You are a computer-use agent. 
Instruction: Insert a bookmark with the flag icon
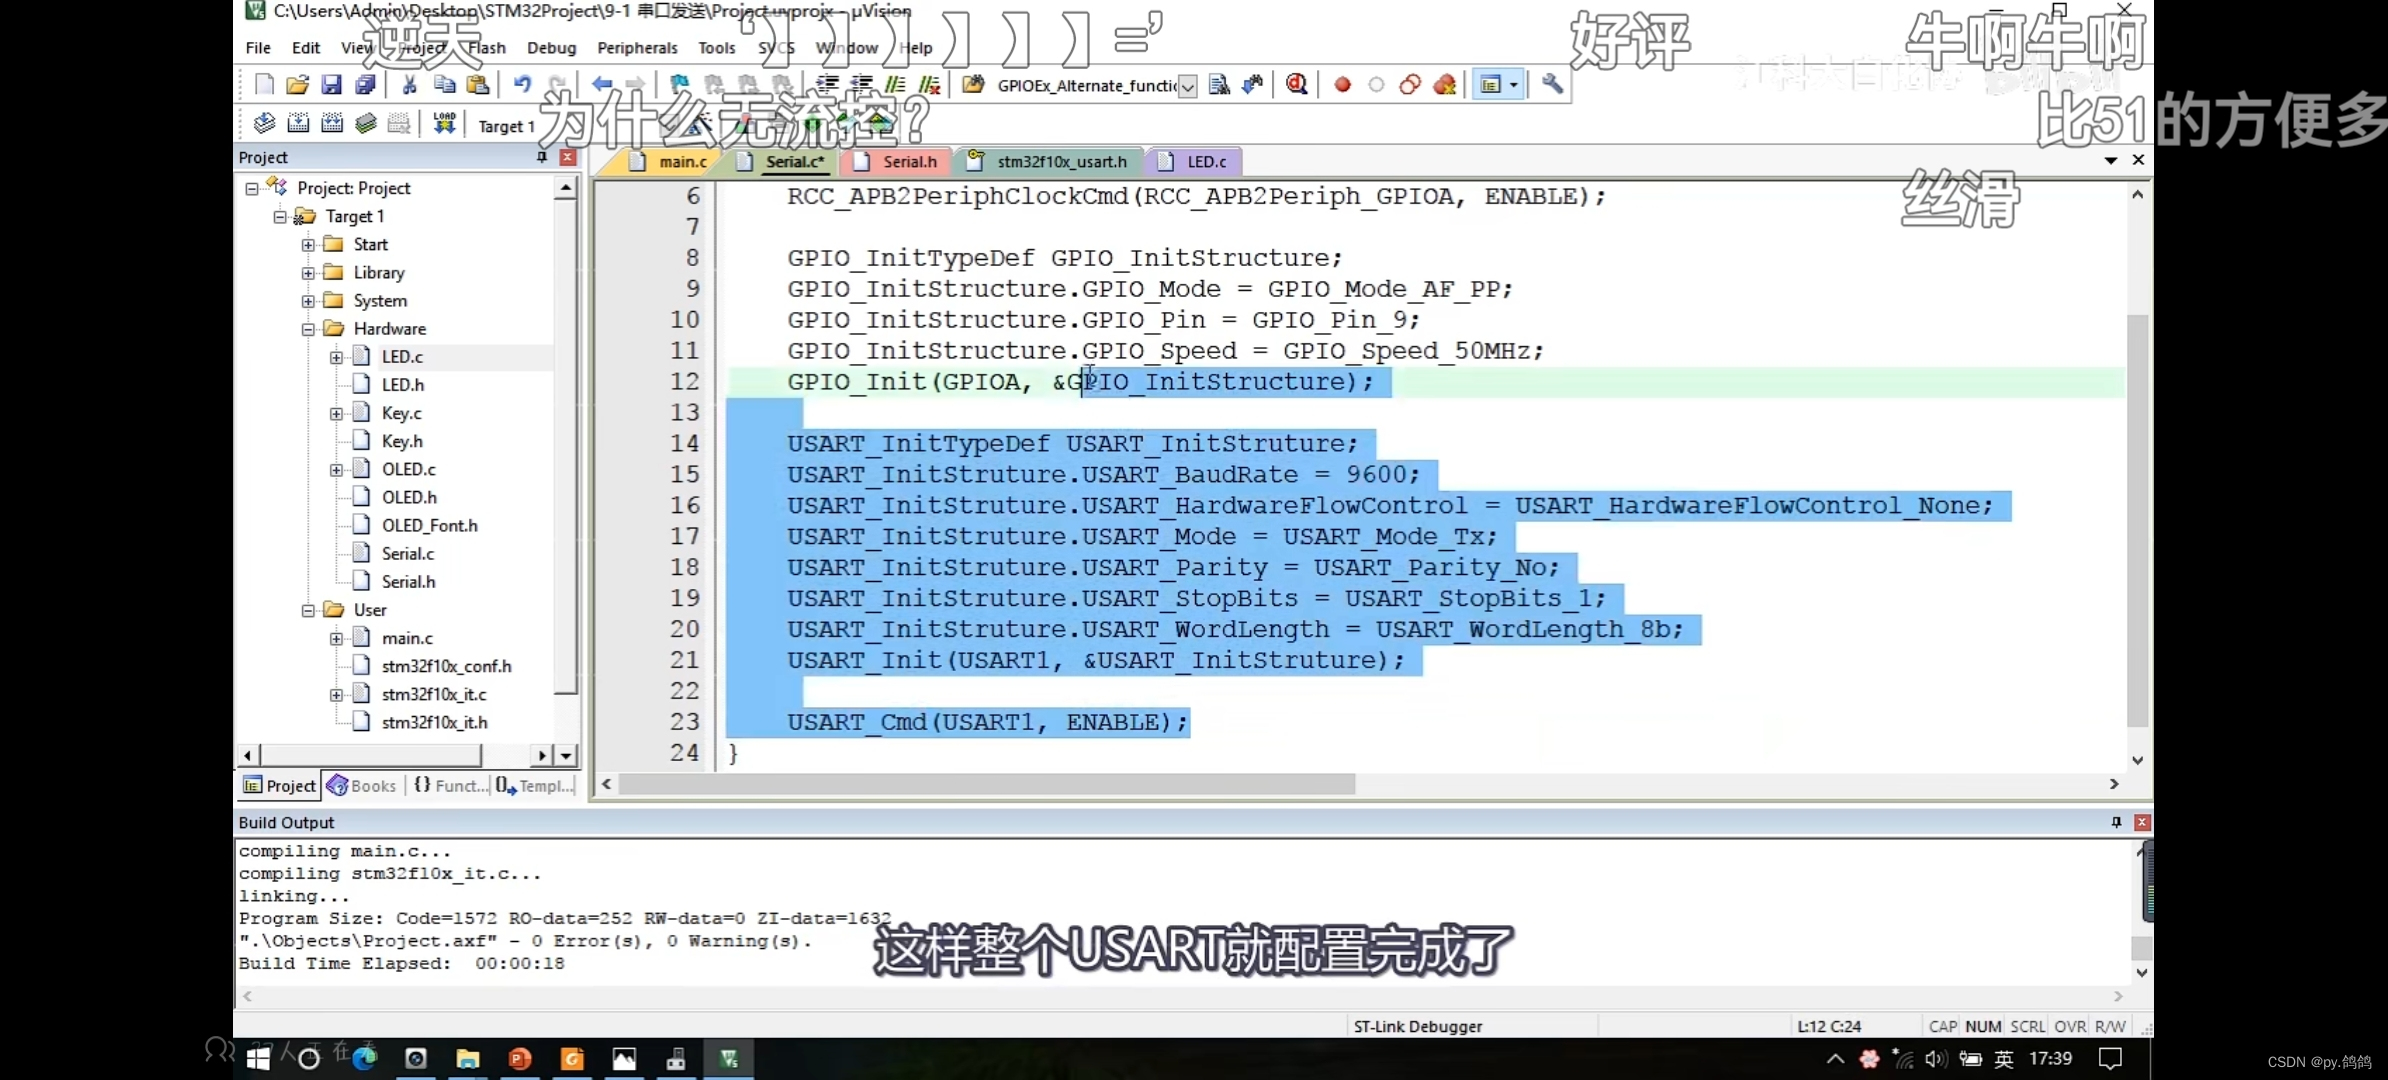pos(679,85)
